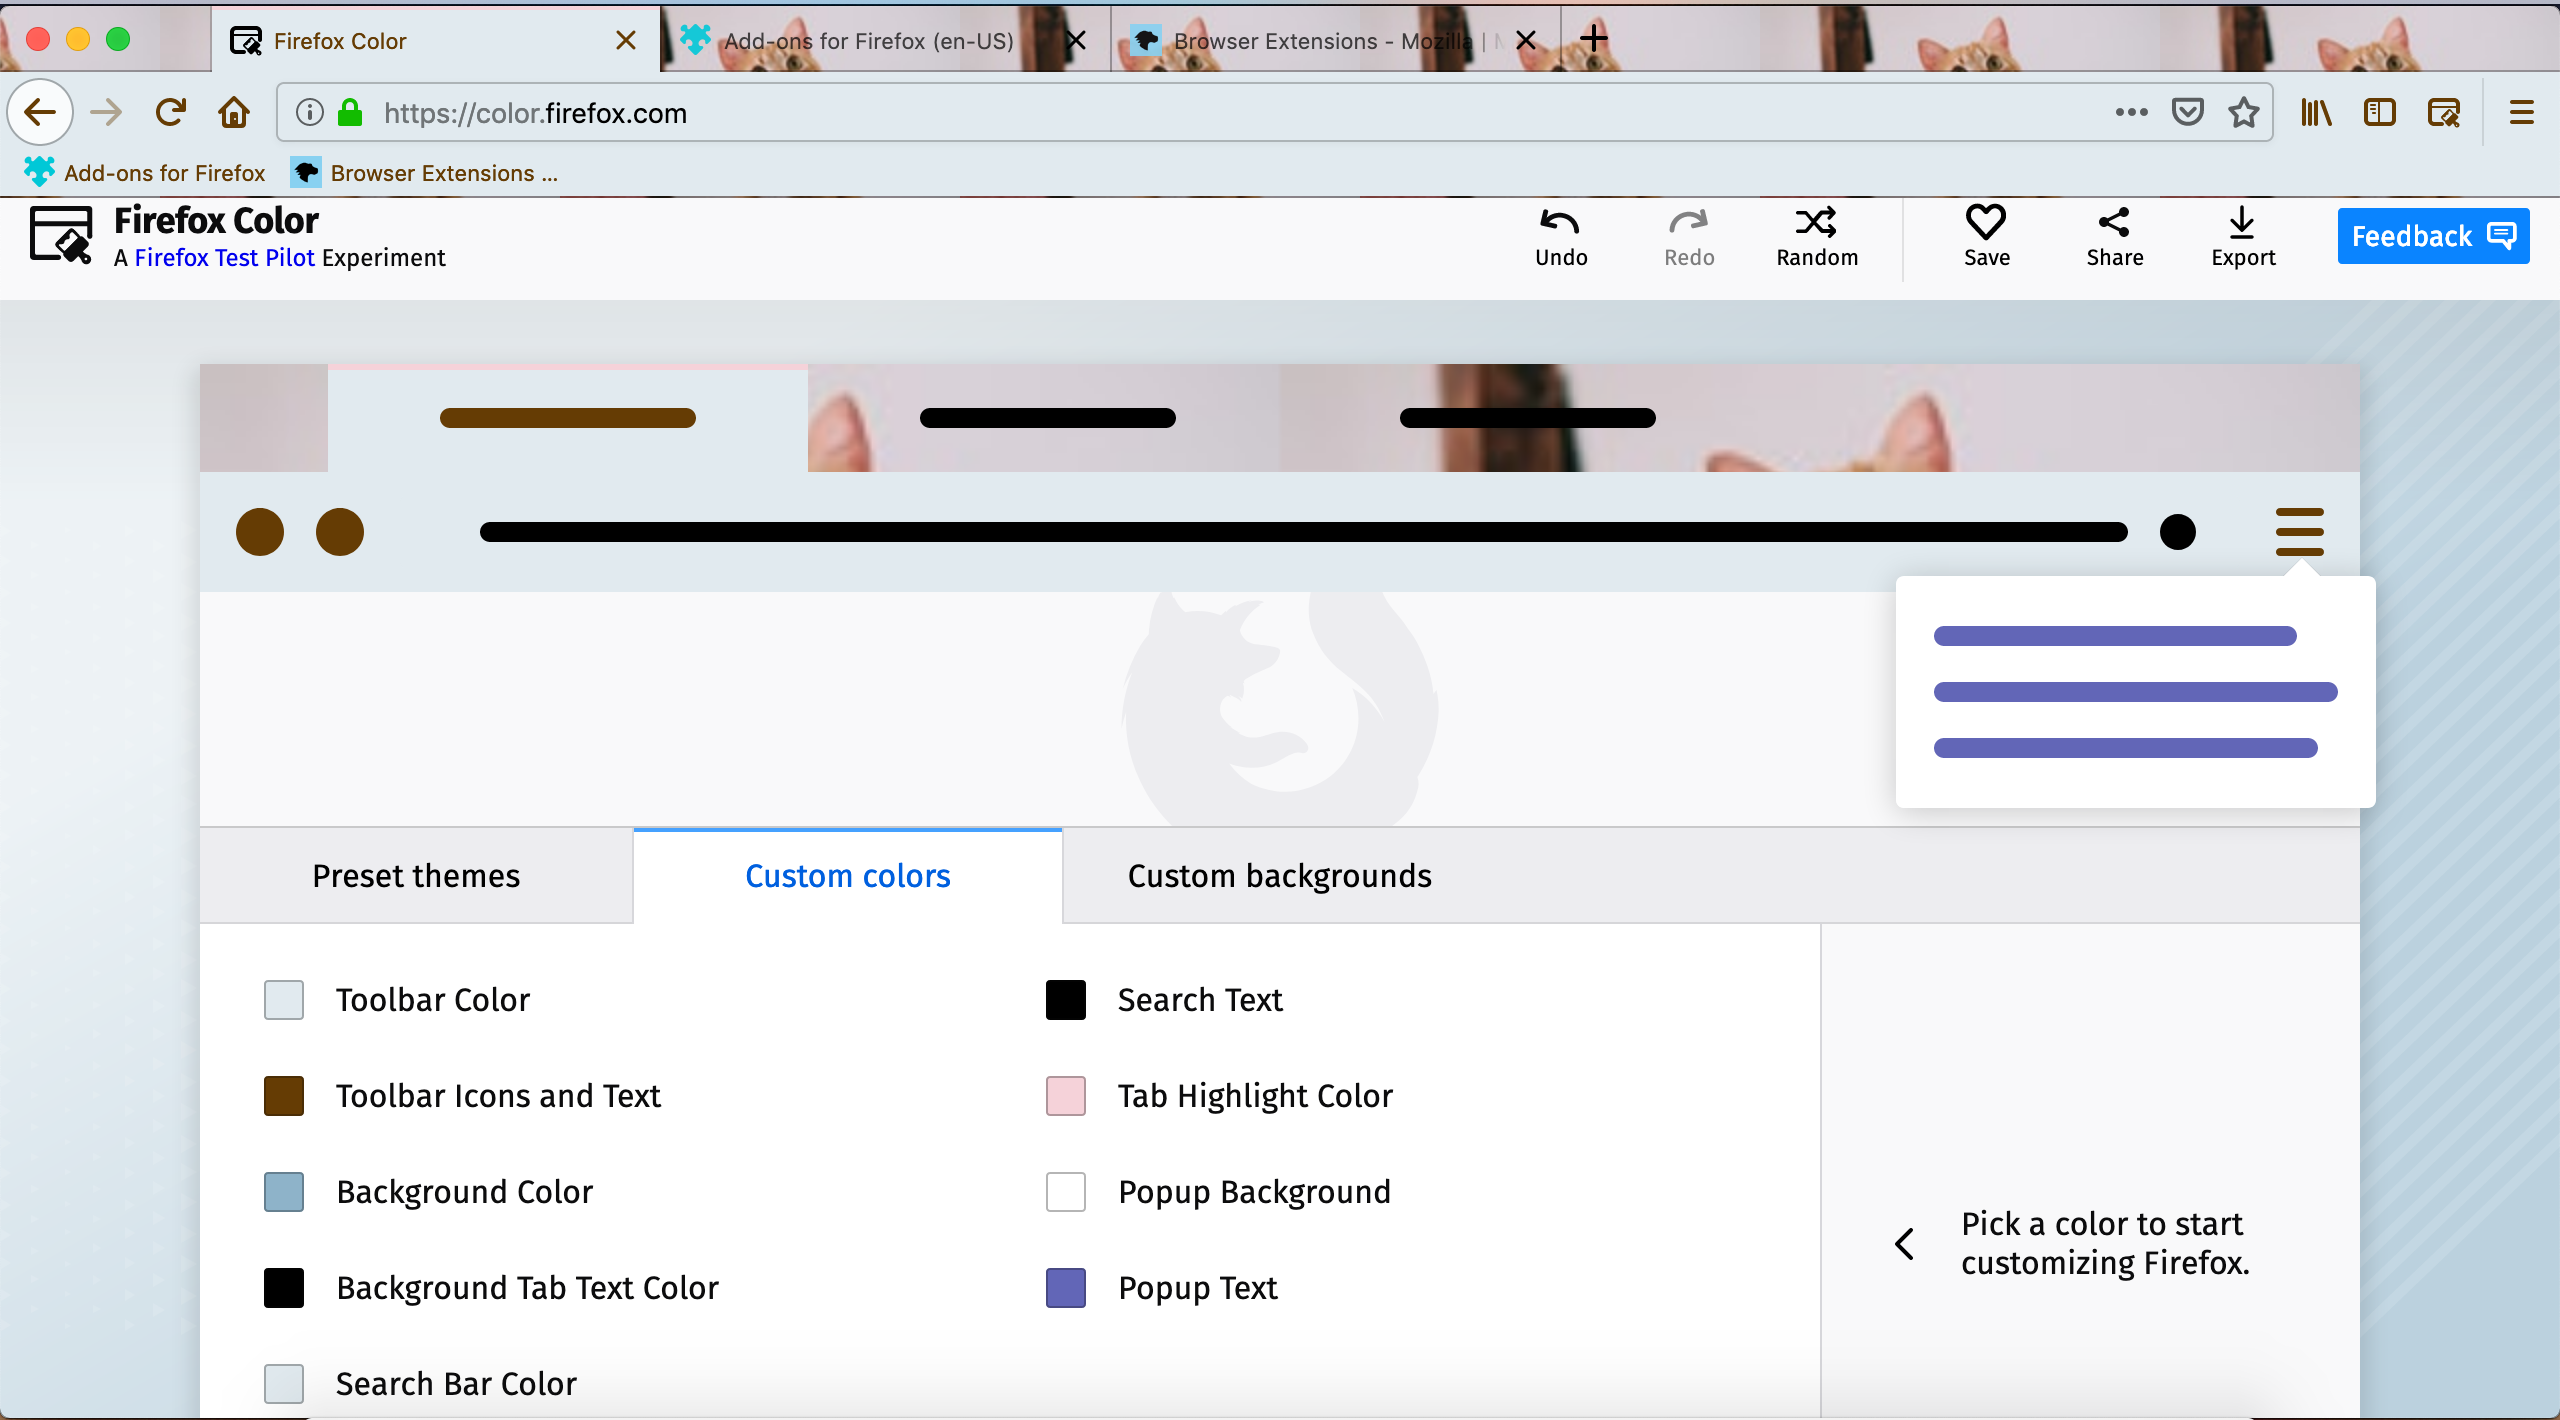Open the Custom backgrounds tab
This screenshot has height=1420, width=2560.
click(x=1279, y=876)
